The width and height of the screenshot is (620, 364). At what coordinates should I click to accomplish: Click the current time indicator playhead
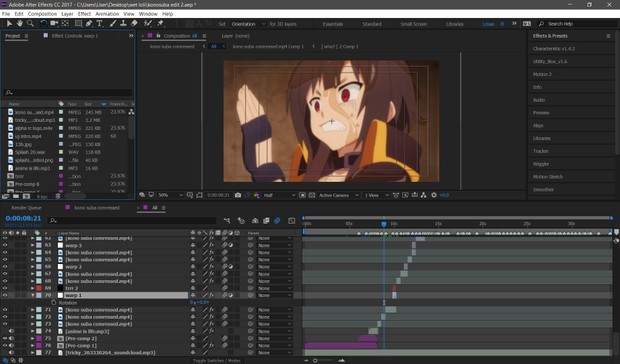coord(384,224)
